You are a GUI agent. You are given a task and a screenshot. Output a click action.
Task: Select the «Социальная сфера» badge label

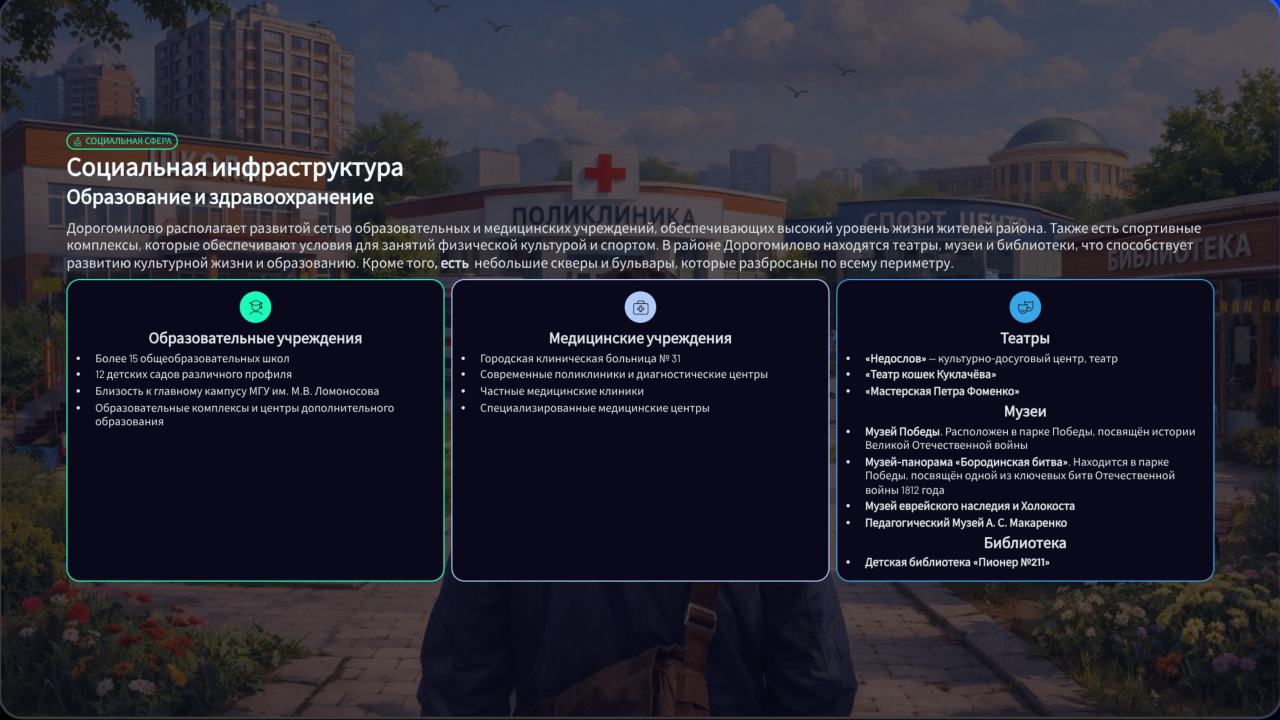point(122,141)
